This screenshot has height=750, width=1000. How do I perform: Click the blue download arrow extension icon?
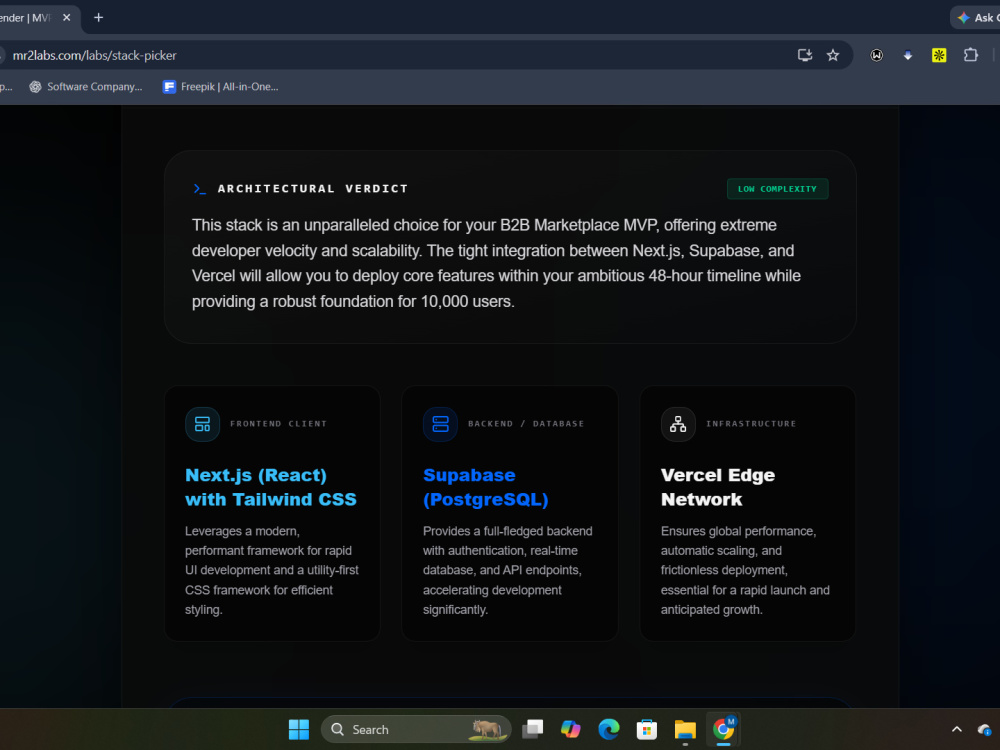908,55
